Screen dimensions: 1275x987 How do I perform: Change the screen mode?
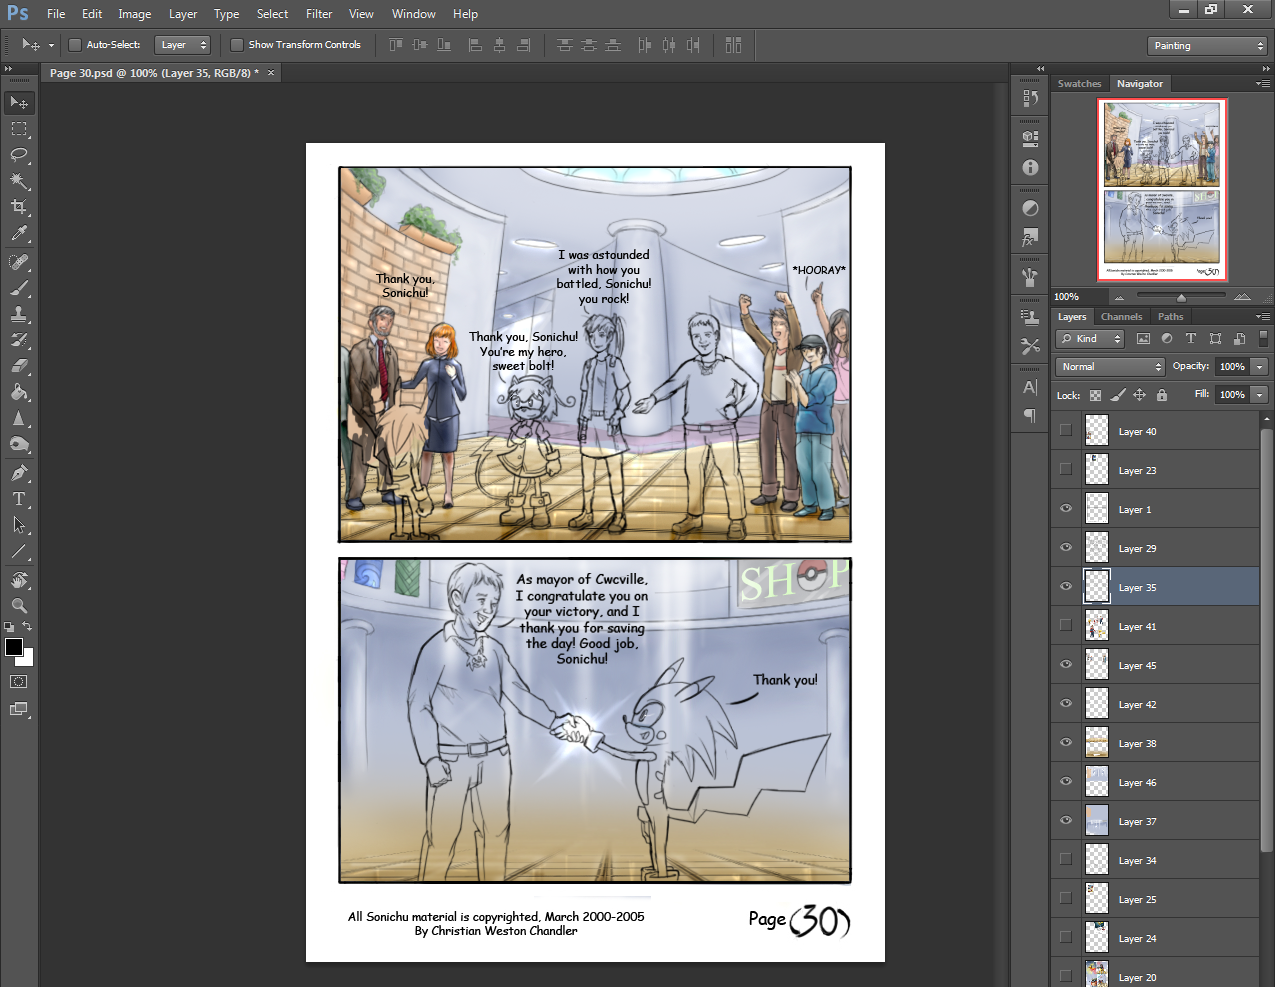point(19,709)
